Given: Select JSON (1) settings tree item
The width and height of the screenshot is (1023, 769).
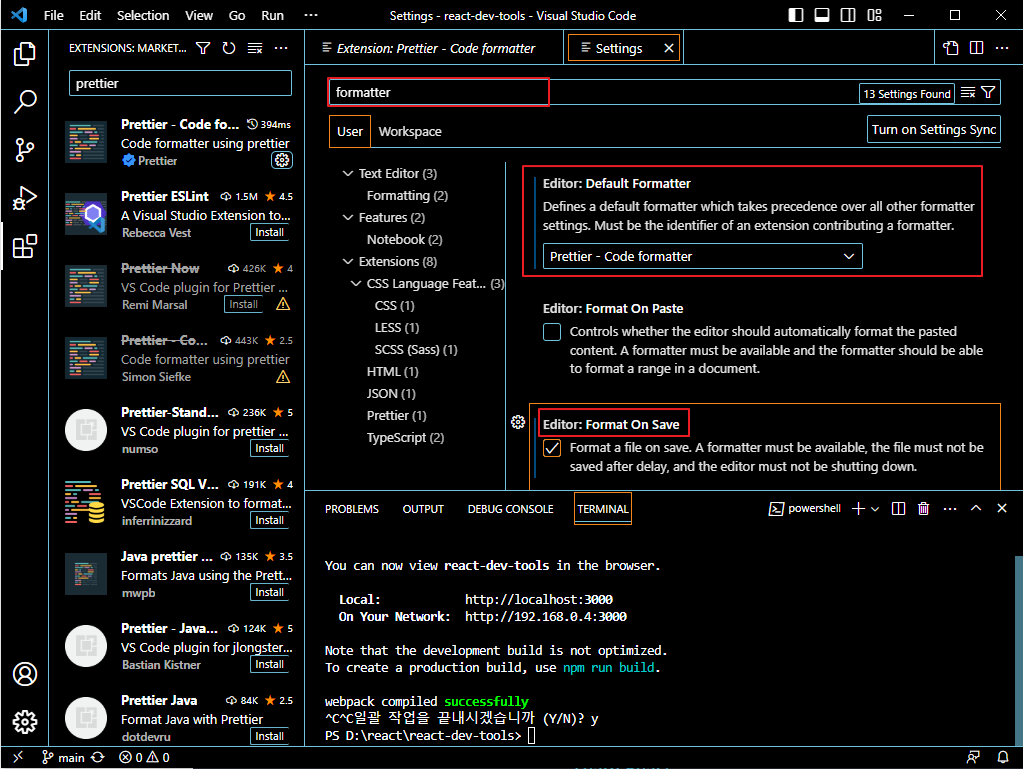Looking at the screenshot, I should click(x=391, y=393).
